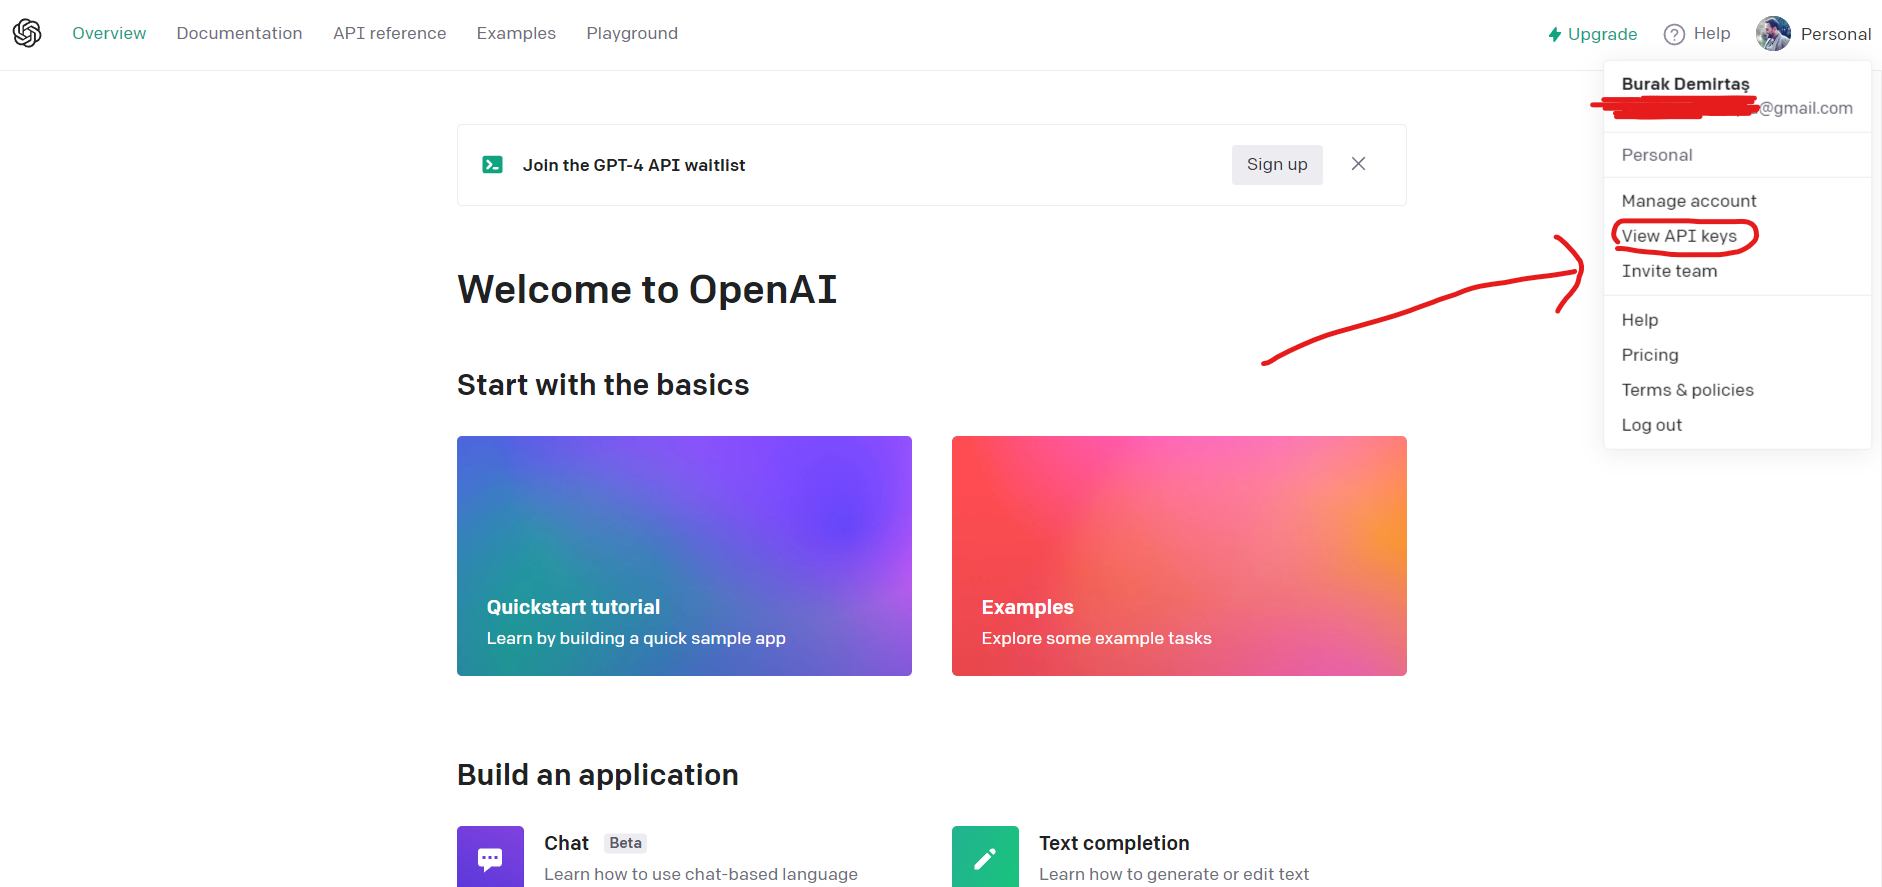1882x887 pixels.
Task: Open the Playground
Action: [x=632, y=33]
